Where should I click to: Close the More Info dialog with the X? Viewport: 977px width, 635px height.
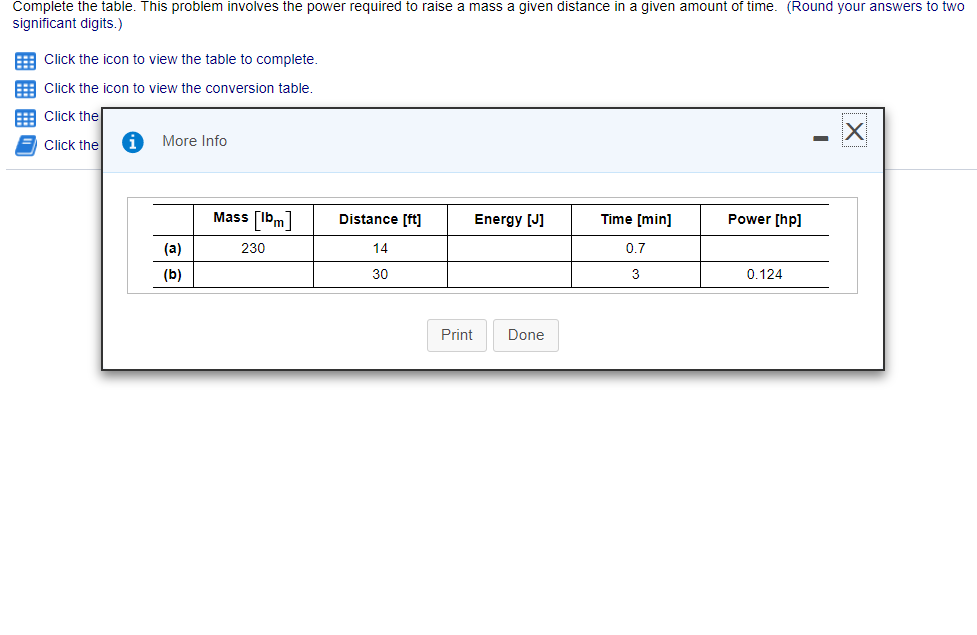(x=854, y=131)
